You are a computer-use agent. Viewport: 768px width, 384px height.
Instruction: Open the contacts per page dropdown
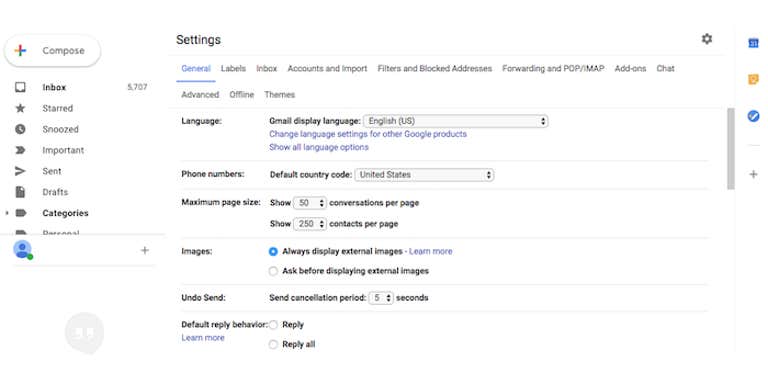pyautogui.click(x=310, y=224)
